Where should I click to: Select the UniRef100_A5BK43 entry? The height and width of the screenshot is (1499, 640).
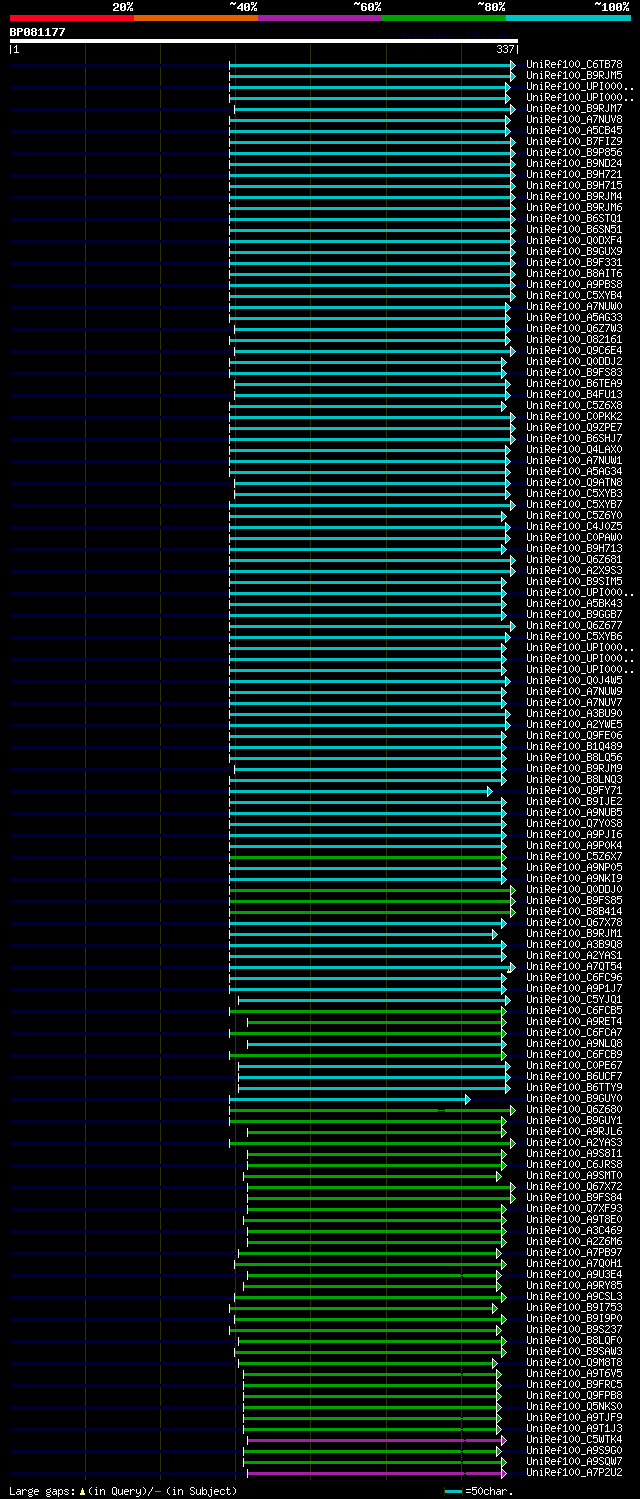point(574,603)
